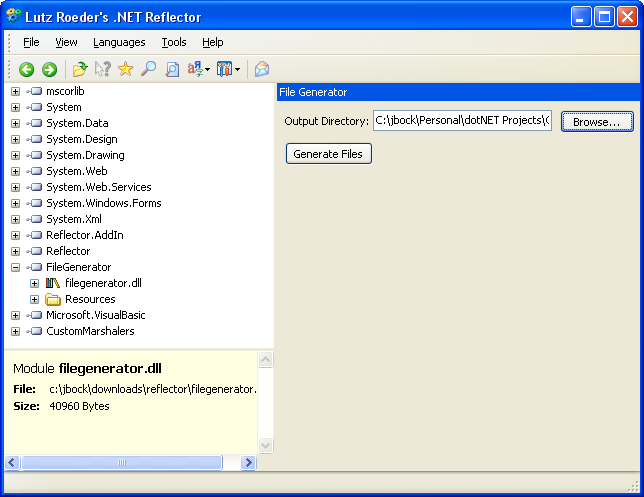The image size is (644, 497).
Task: Collapse the FileGenerator tree node
Action: click(x=16, y=267)
